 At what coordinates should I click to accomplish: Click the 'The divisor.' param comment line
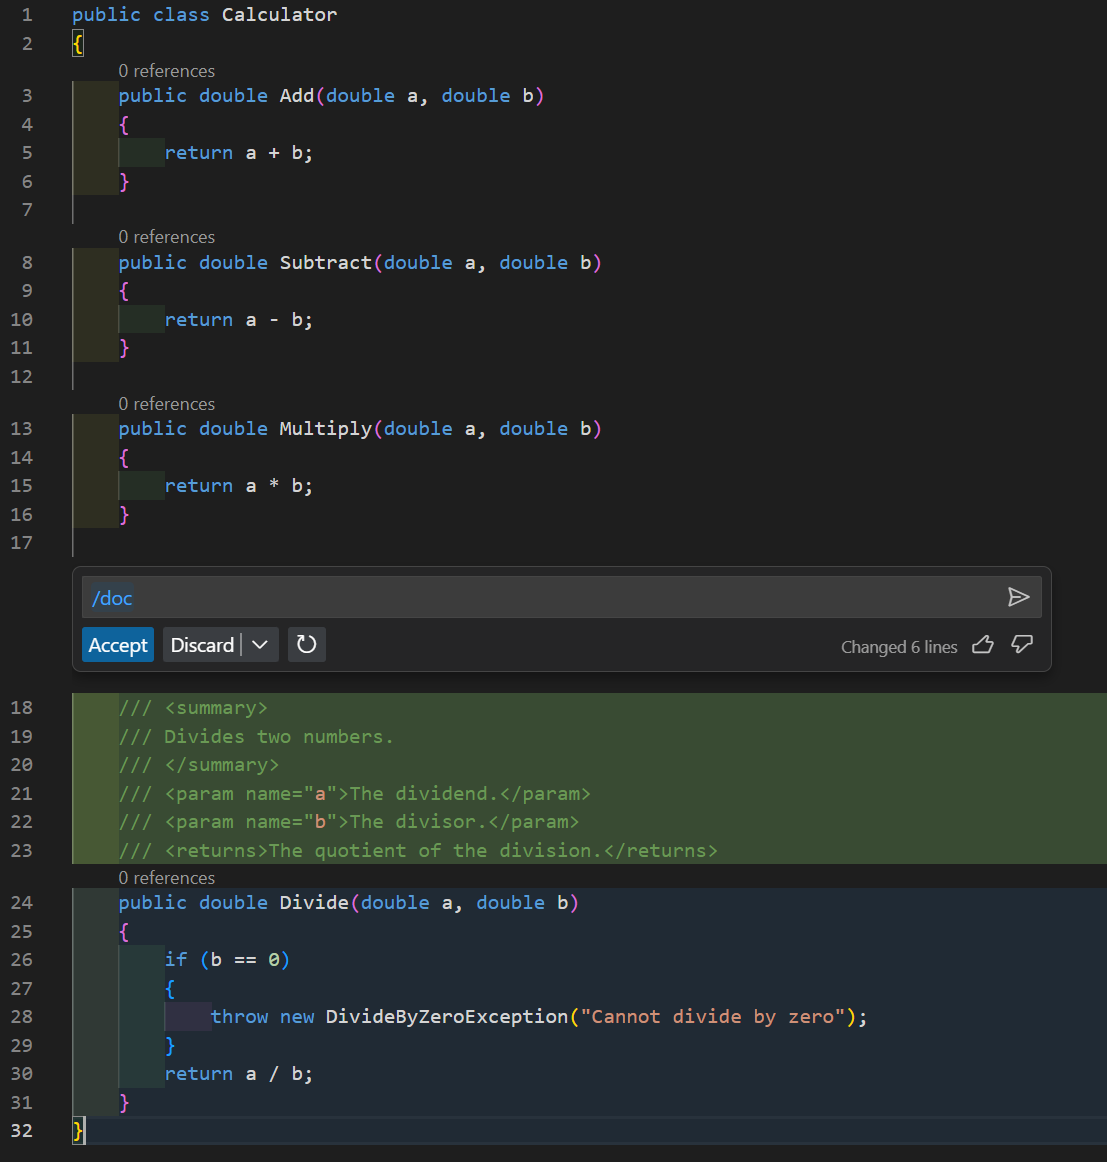(349, 822)
